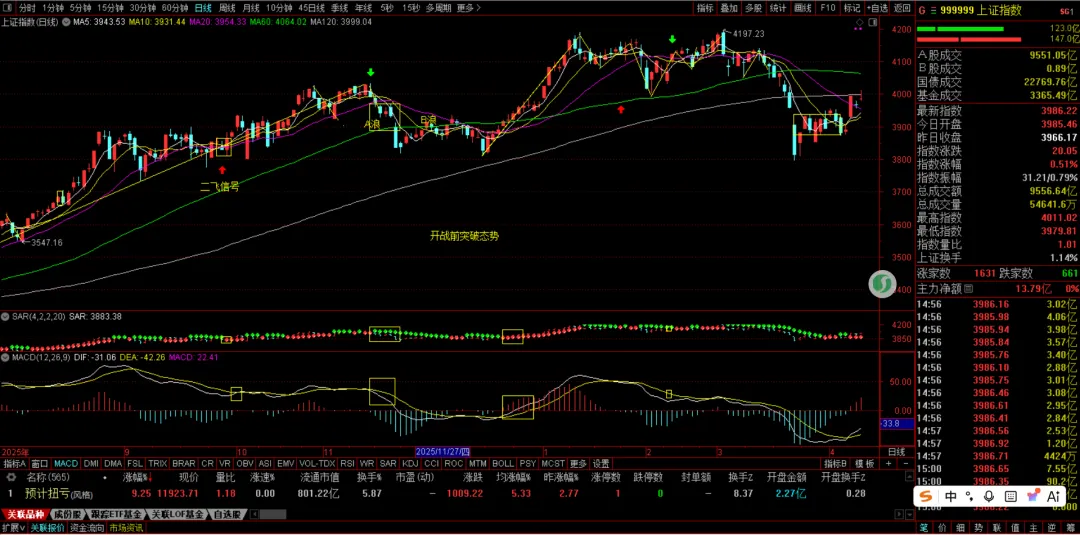The image size is (1080, 535).
Task: Switch chart to 分时 view
Action: pyautogui.click(x=27, y=8)
